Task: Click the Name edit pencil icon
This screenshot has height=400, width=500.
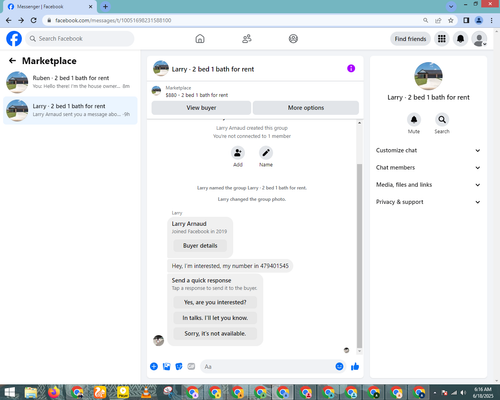Action: tap(266, 153)
